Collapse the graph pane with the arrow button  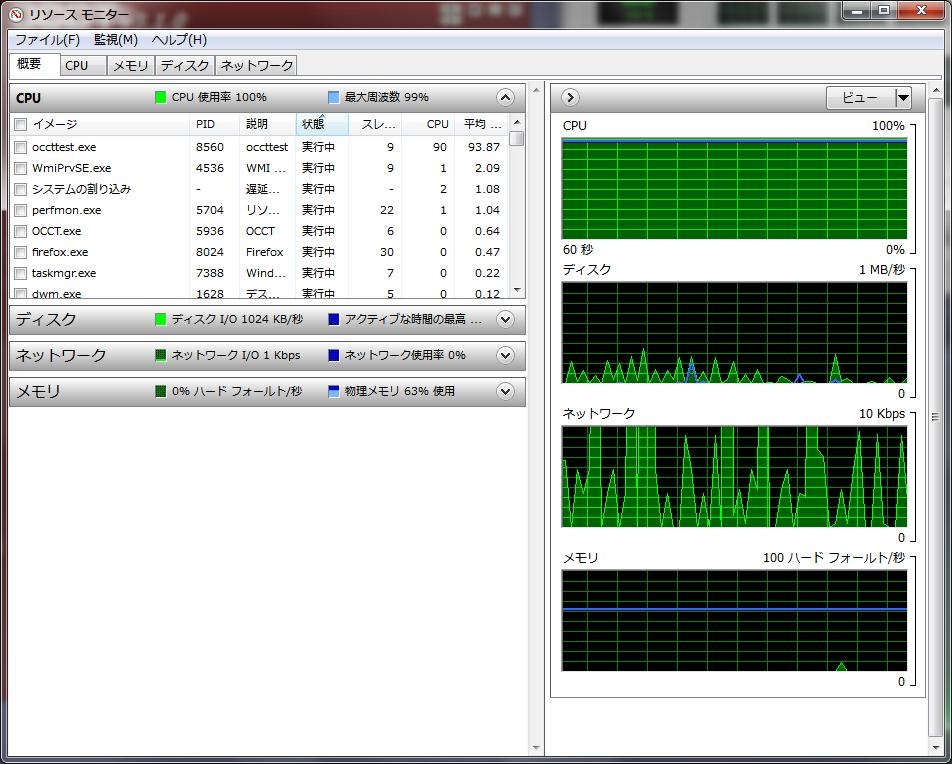[570, 98]
